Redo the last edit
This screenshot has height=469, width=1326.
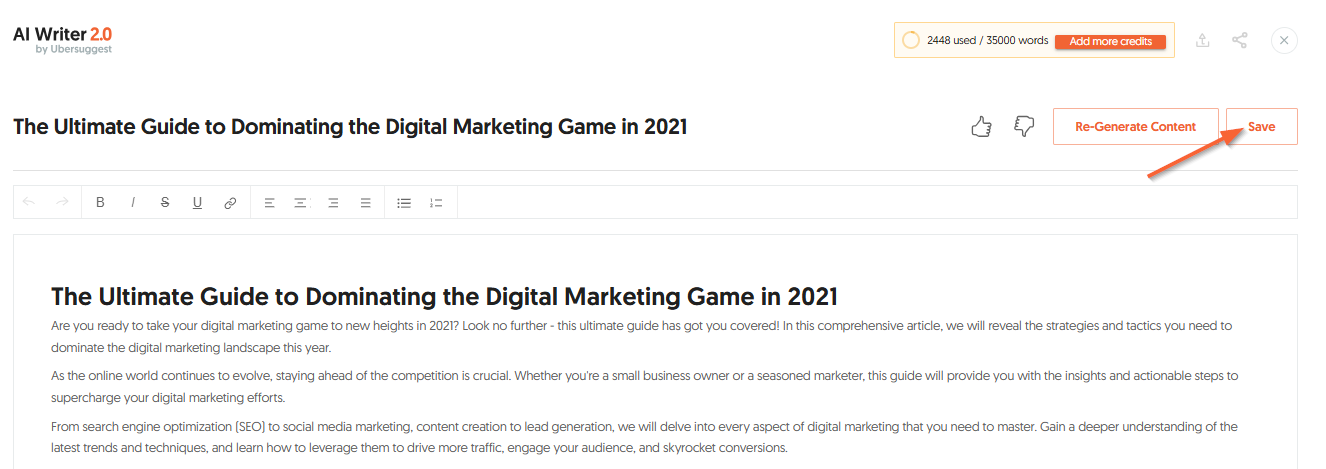(62, 202)
